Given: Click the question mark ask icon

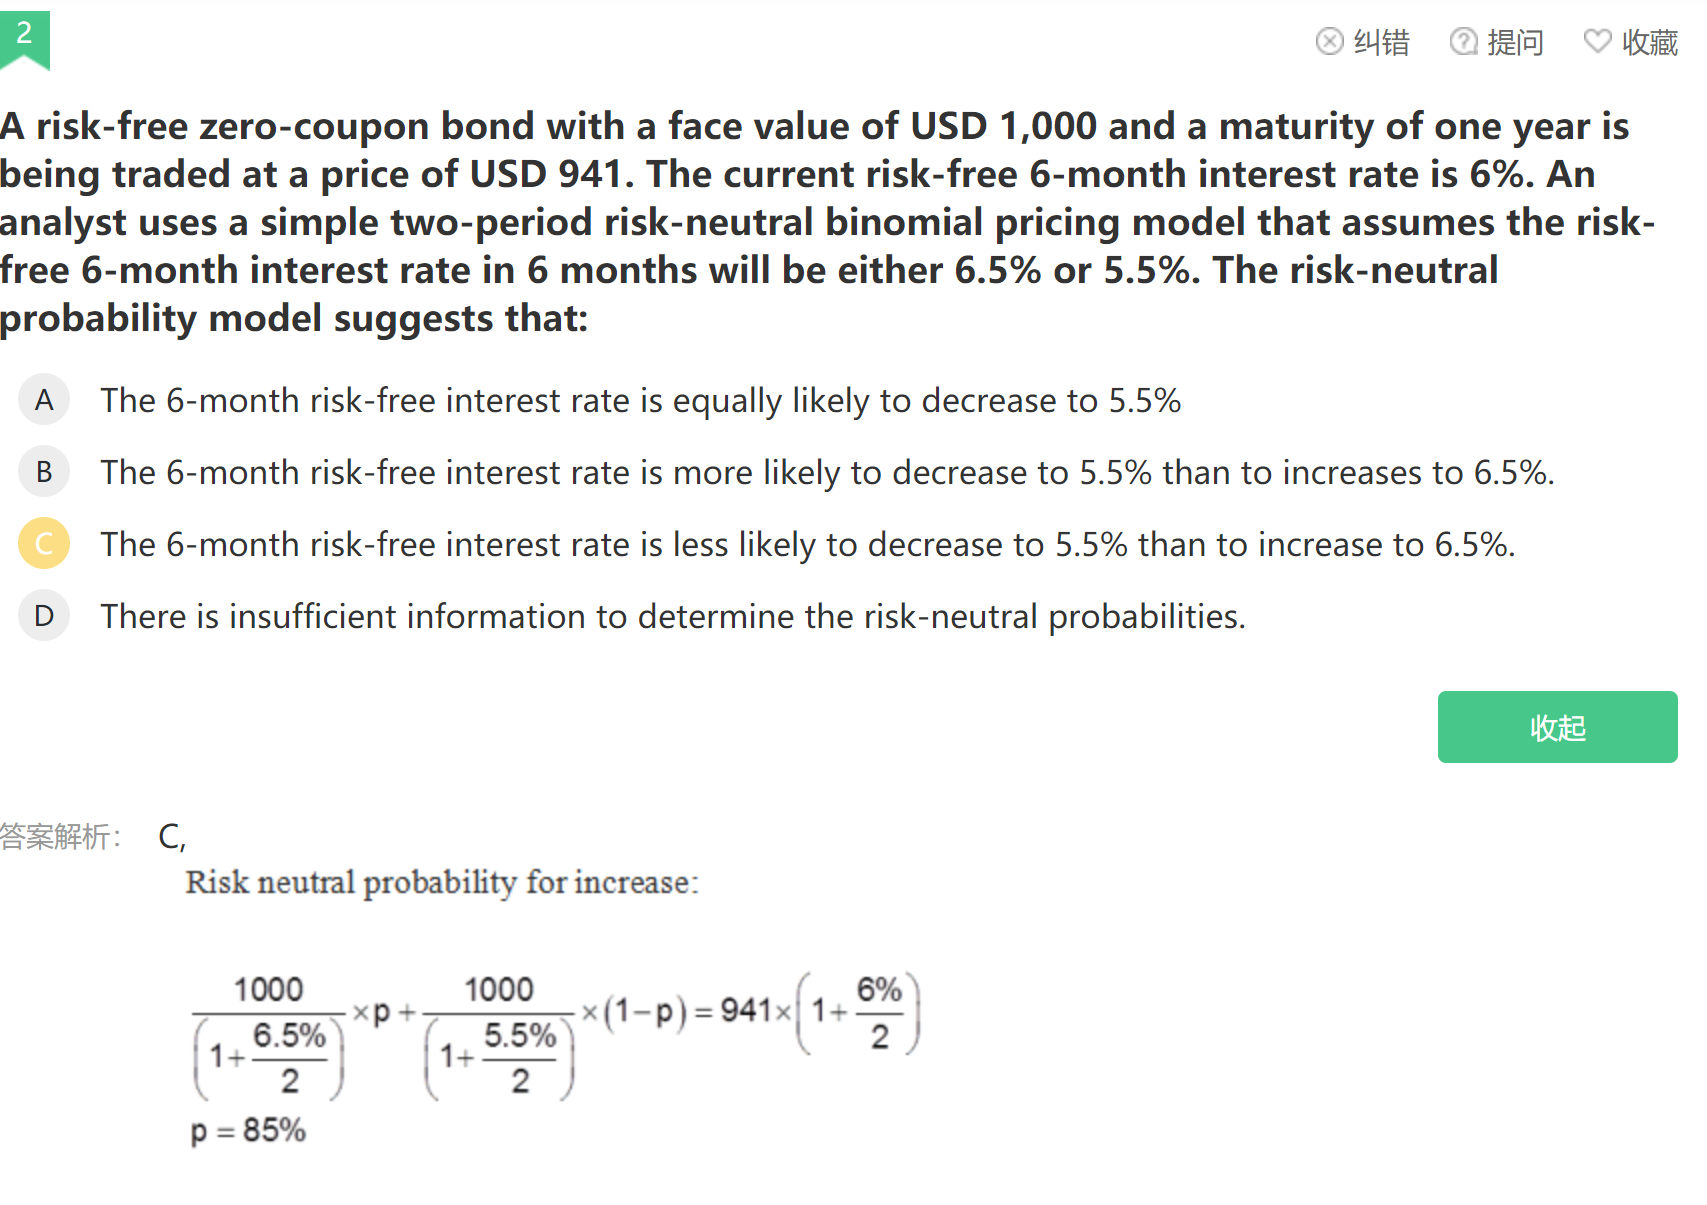Looking at the screenshot, I should [x=1463, y=41].
